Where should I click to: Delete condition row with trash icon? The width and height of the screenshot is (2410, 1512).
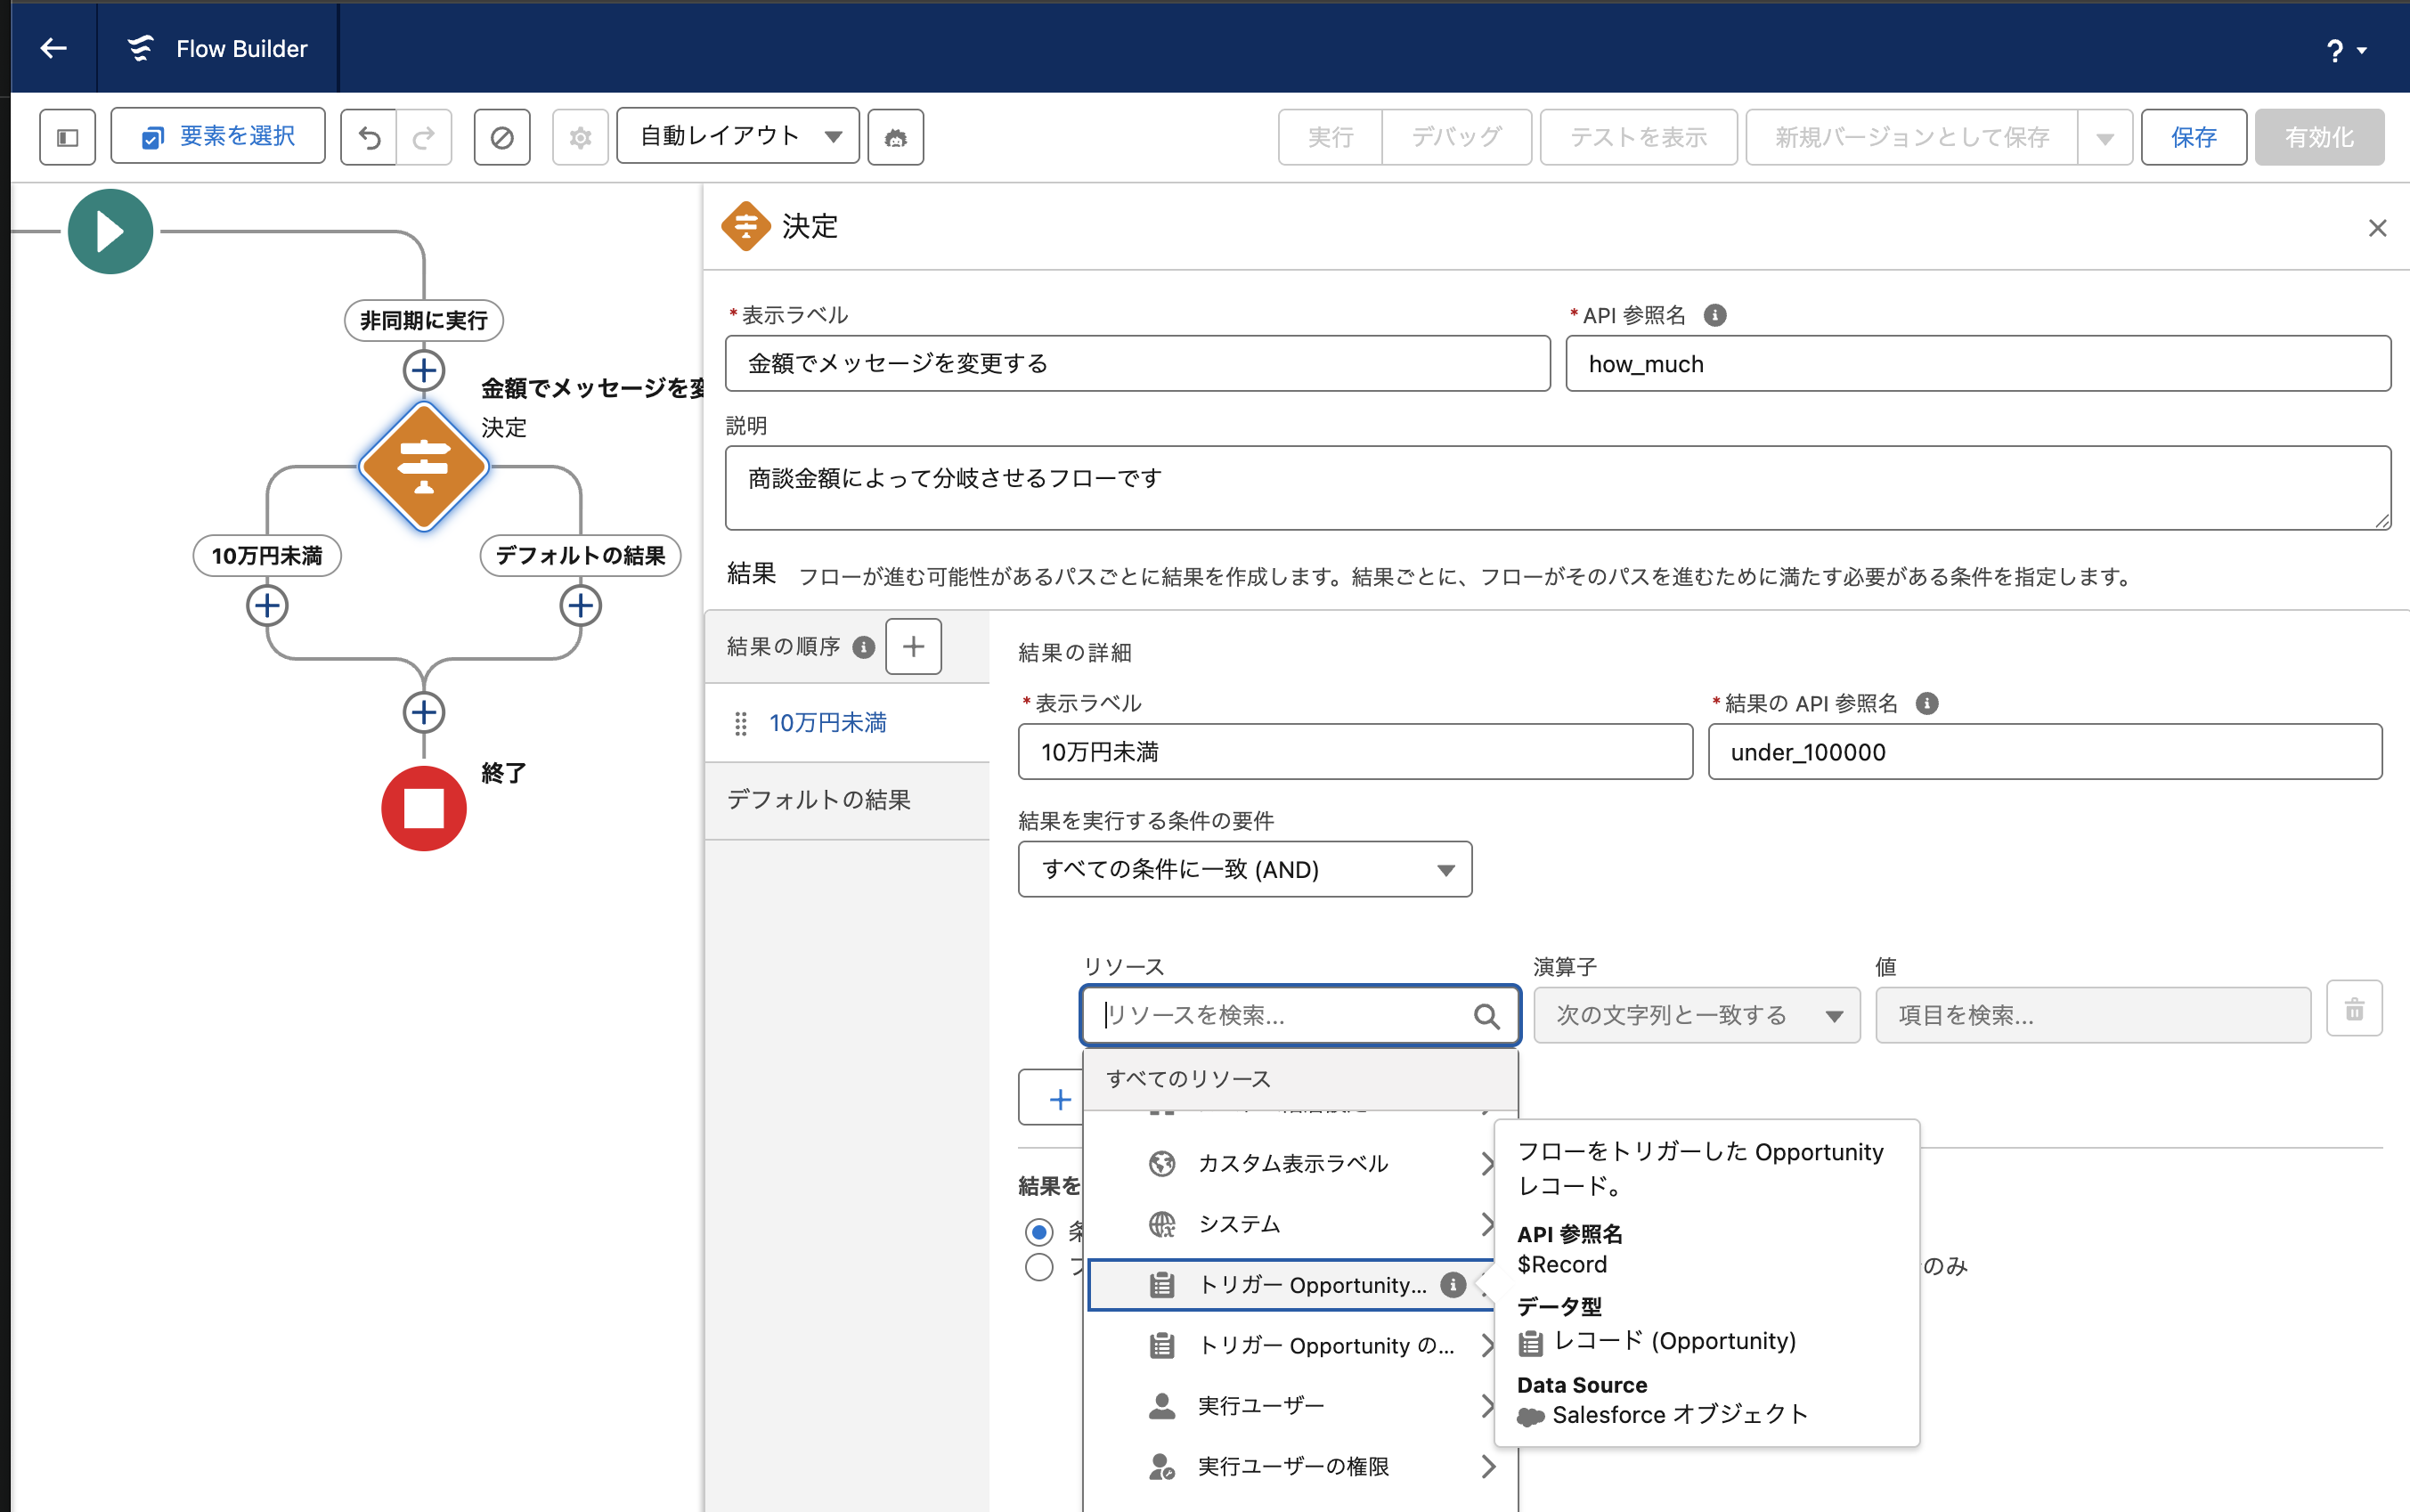point(2353,1009)
